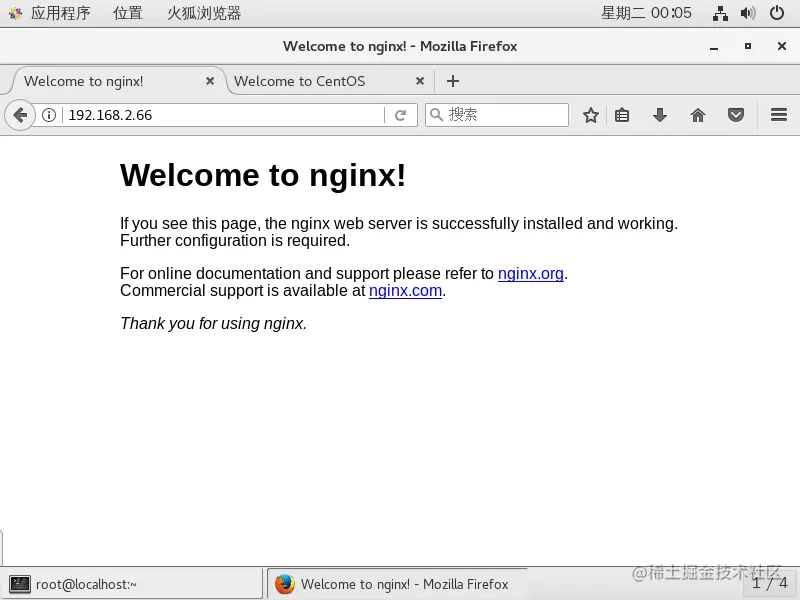Open the Firefox hamburger menu
The height and width of the screenshot is (600, 800).
click(x=779, y=115)
